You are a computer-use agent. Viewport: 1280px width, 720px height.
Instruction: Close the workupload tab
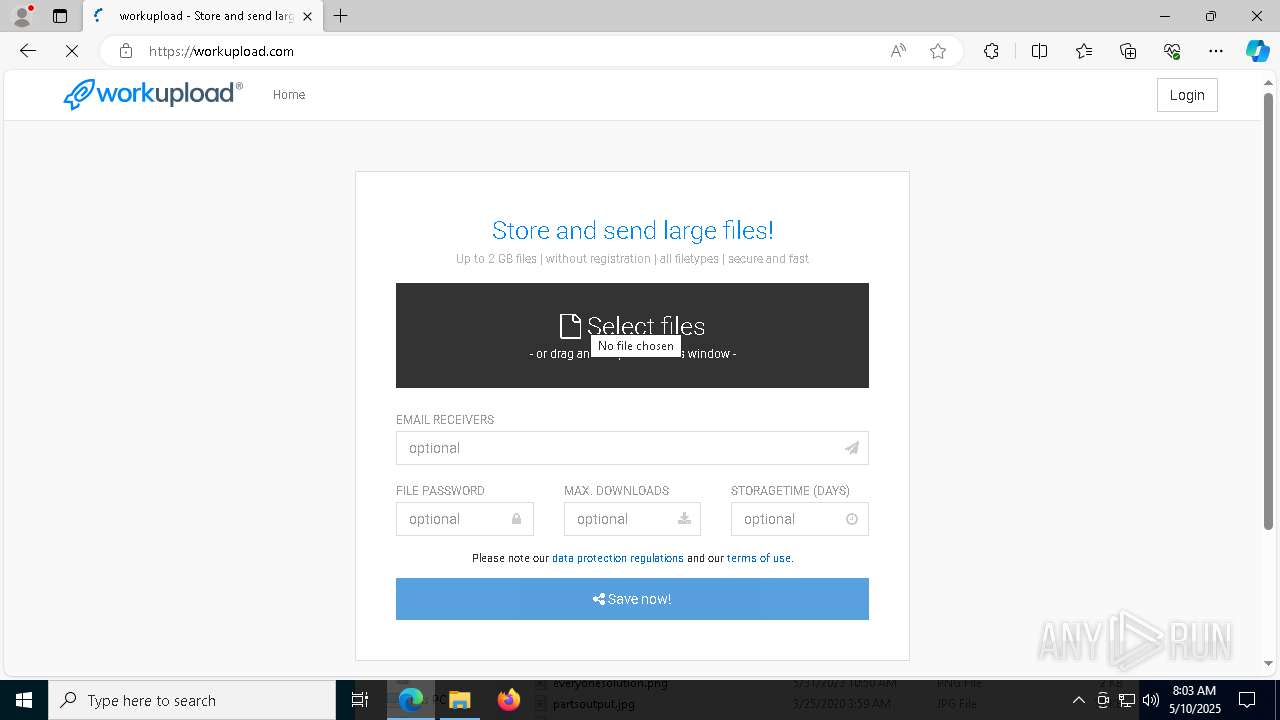tap(307, 16)
